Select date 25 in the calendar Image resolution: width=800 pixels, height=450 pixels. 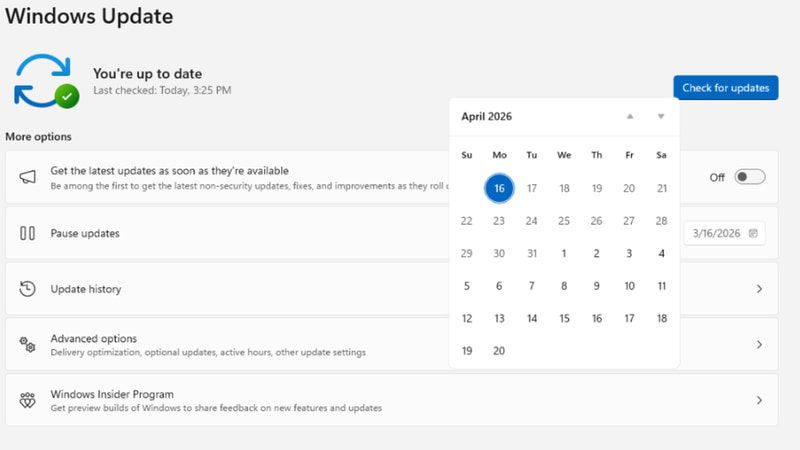(x=564, y=221)
